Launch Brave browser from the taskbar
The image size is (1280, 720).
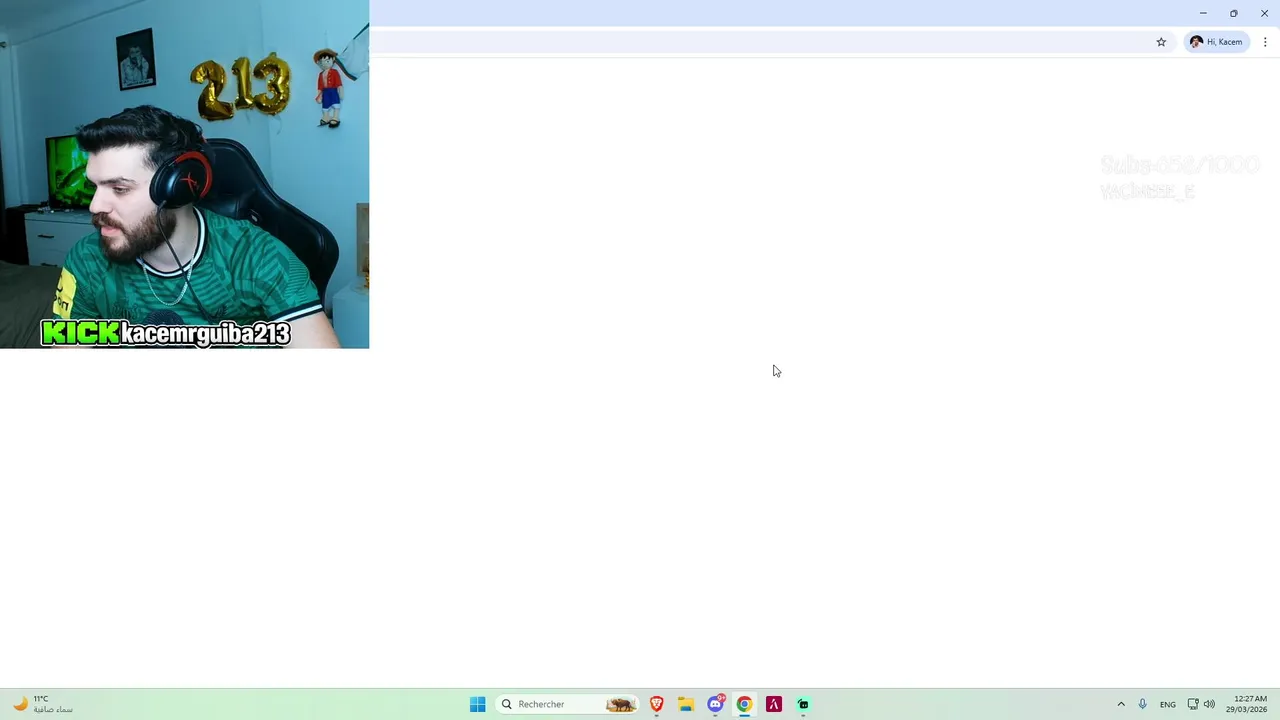pos(657,704)
